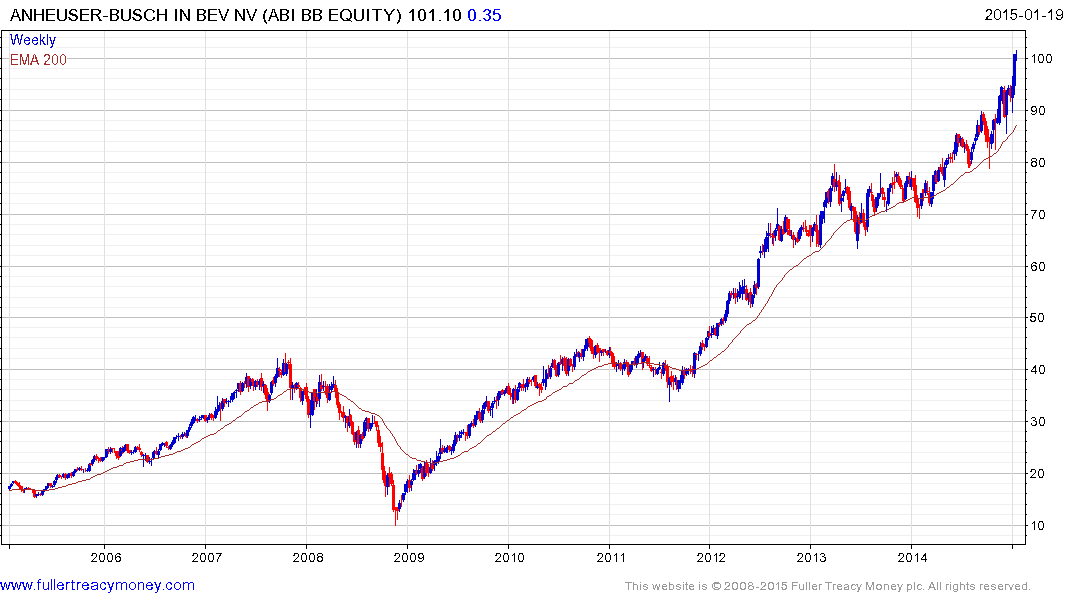Click the 60 price axis label
The image size is (1075, 600).
pyautogui.click(x=1038, y=267)
